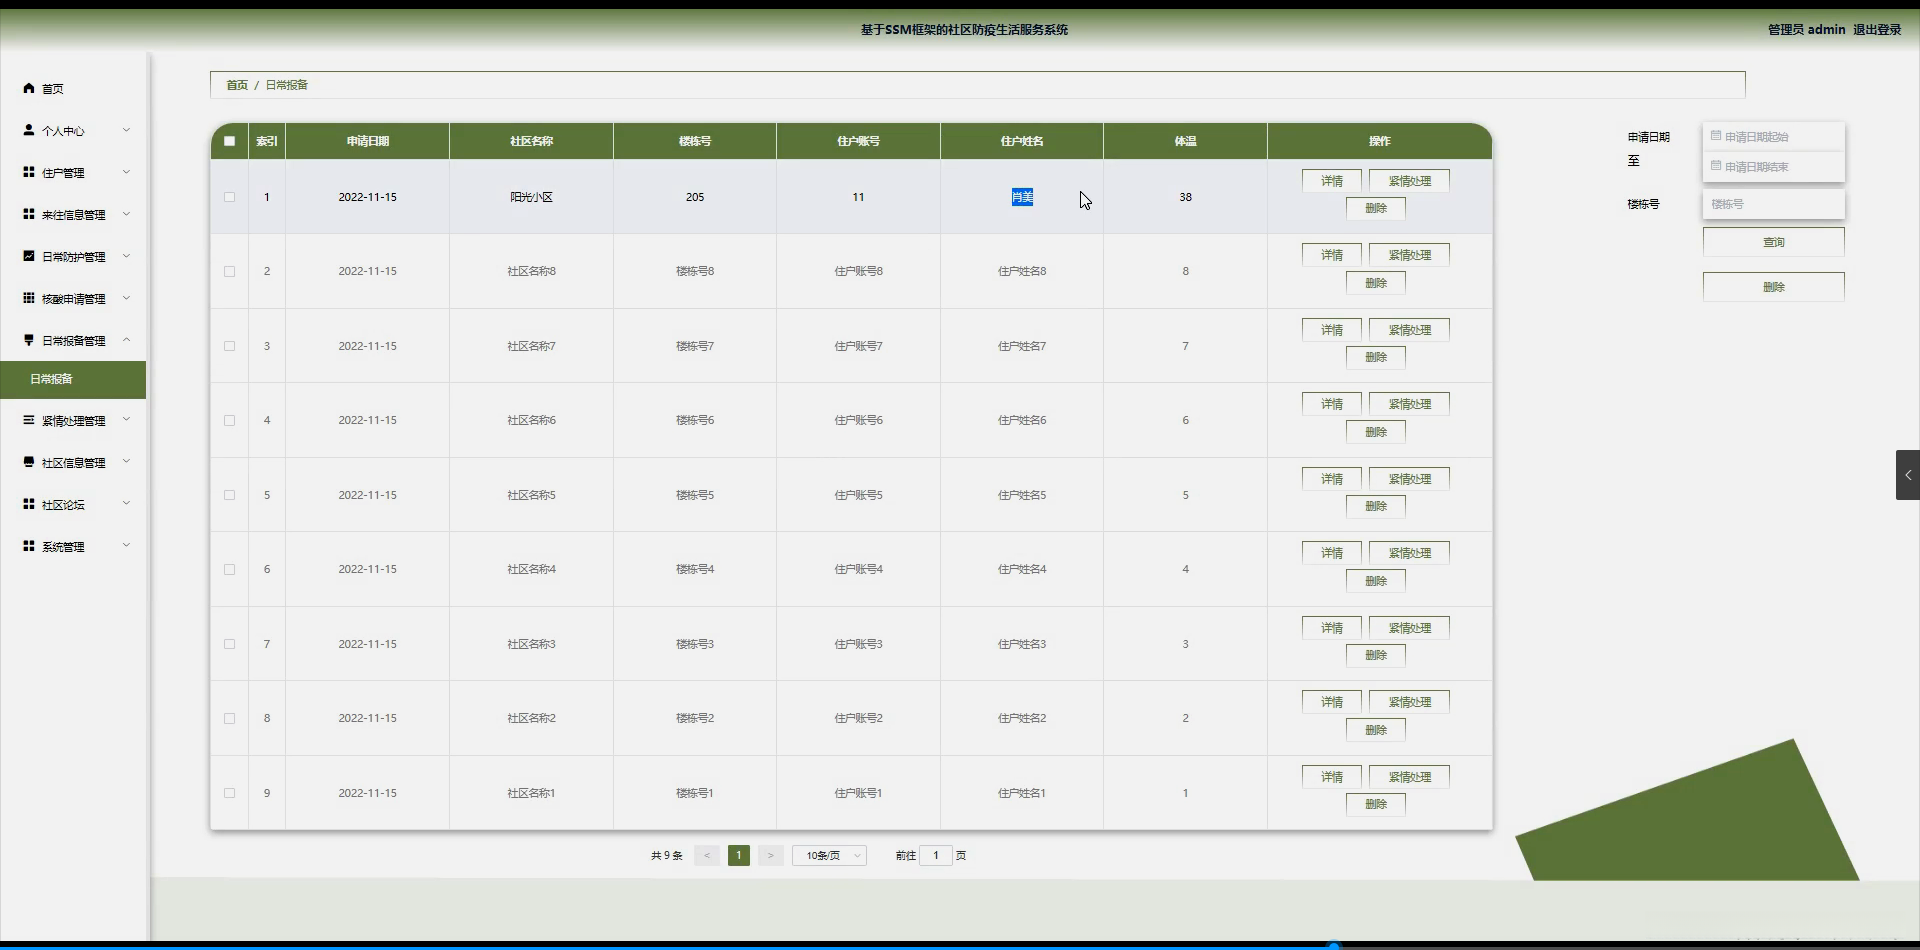Click 管理员 admin in the header

point(1806,30)
